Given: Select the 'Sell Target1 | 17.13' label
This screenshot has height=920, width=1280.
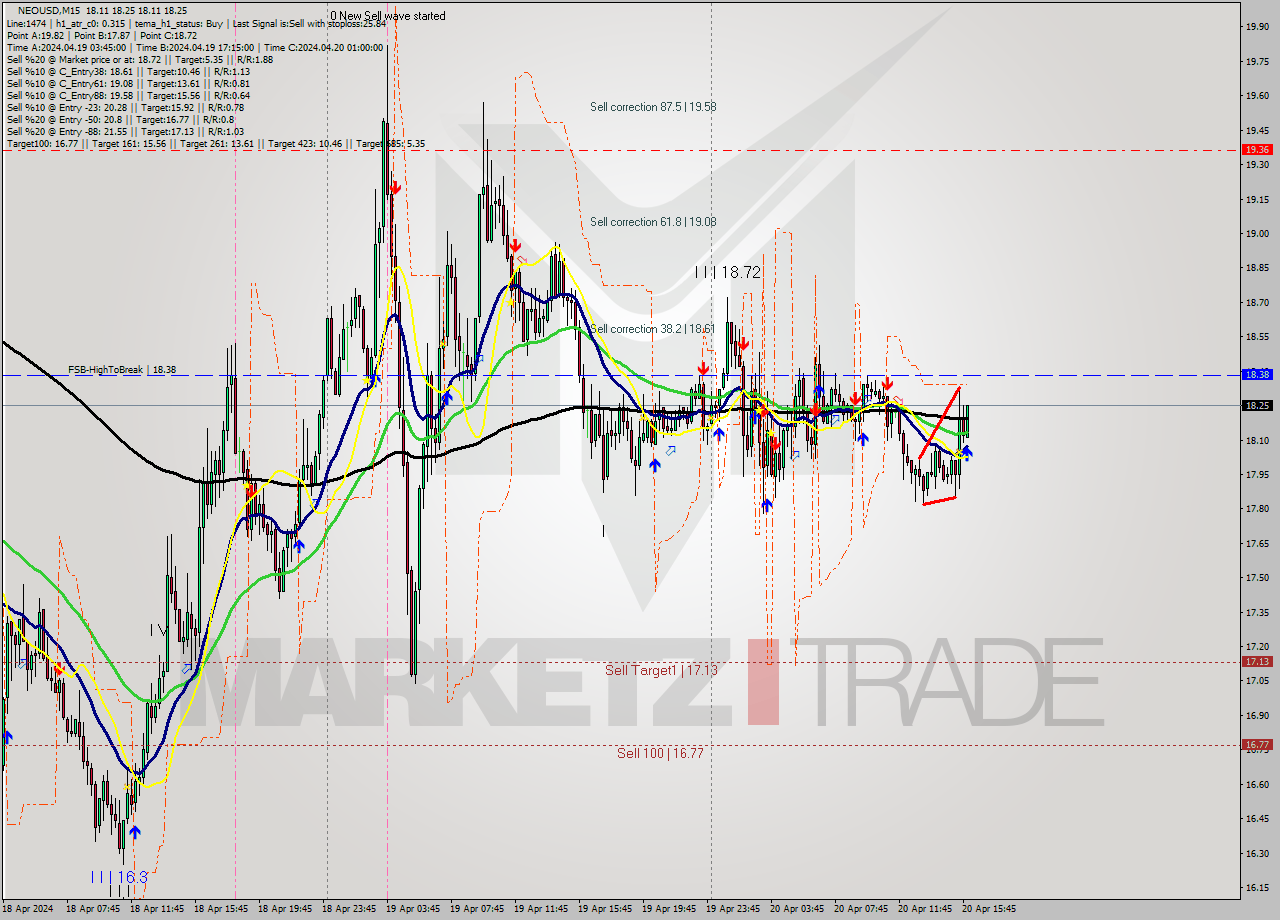Looking at the screenshot, I should [x=661, y=670].
